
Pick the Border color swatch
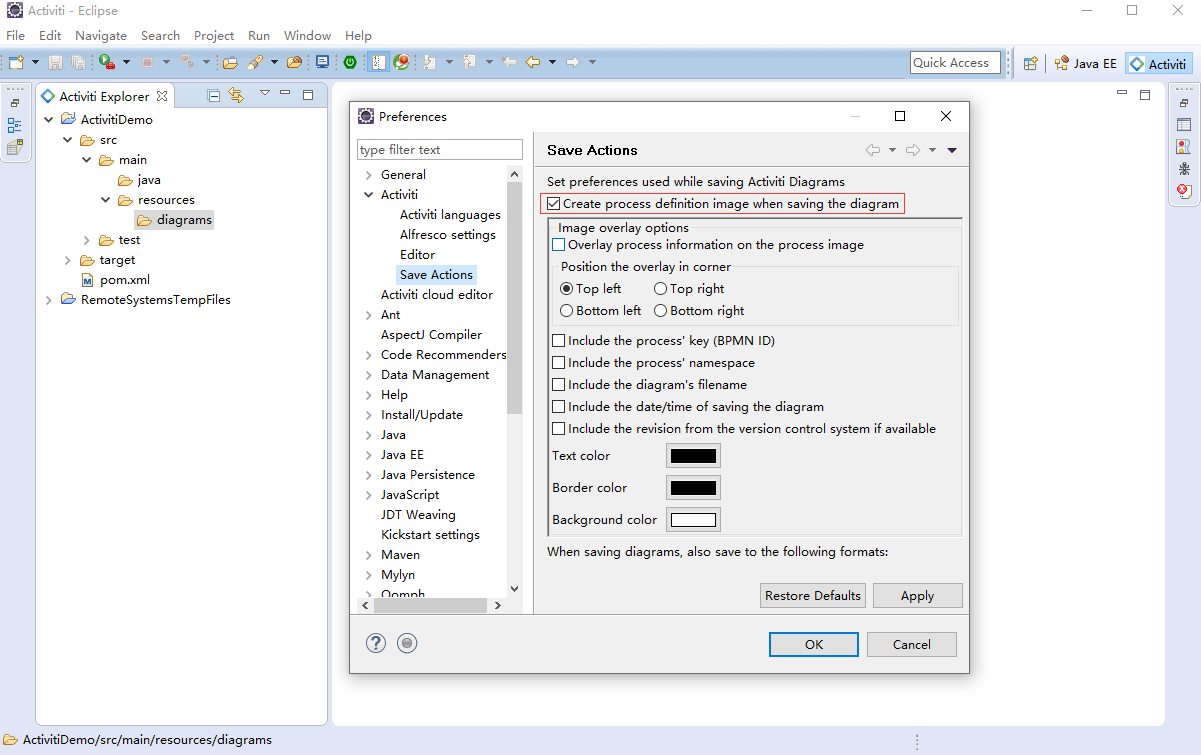(693, 488)
